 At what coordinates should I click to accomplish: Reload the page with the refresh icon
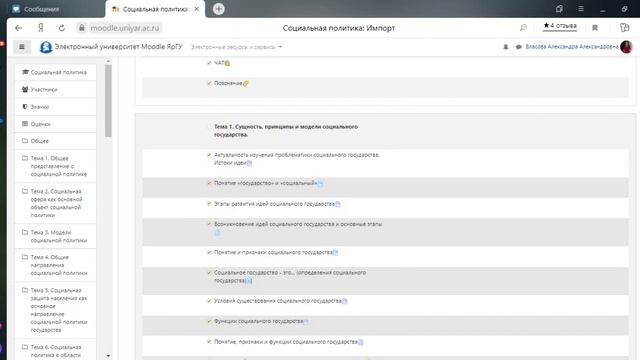[x=62, y=28]
